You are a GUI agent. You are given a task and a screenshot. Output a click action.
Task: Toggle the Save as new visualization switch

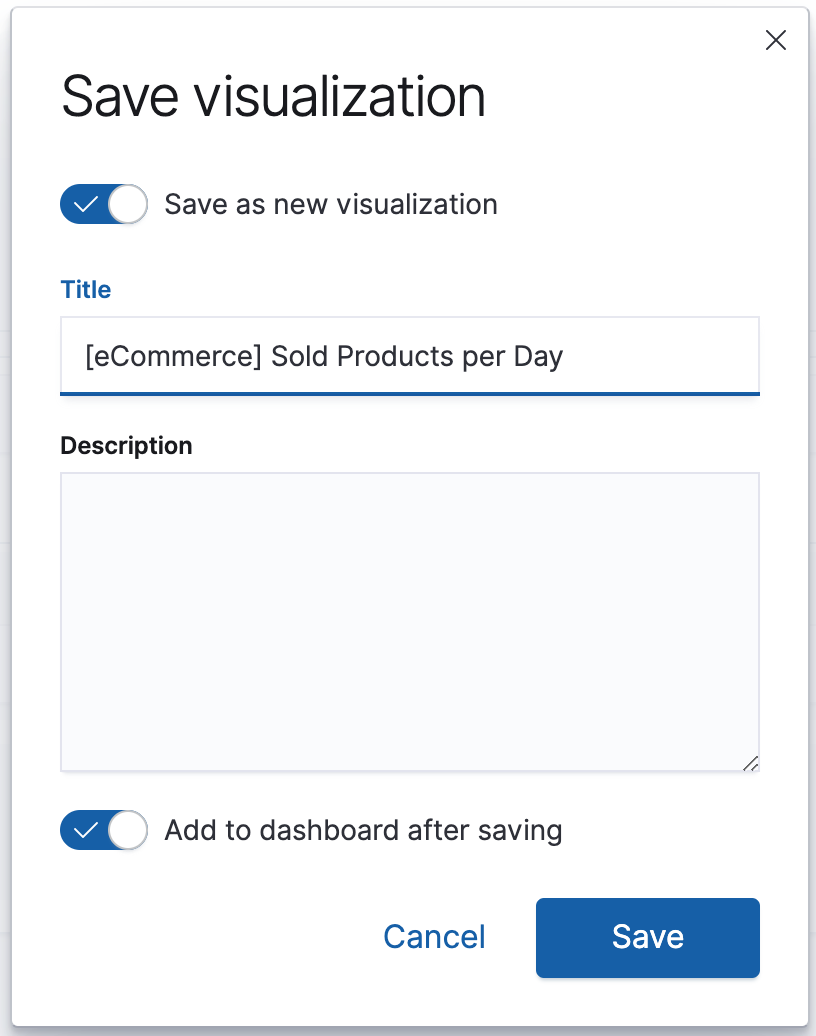click(x=103, y=205)
